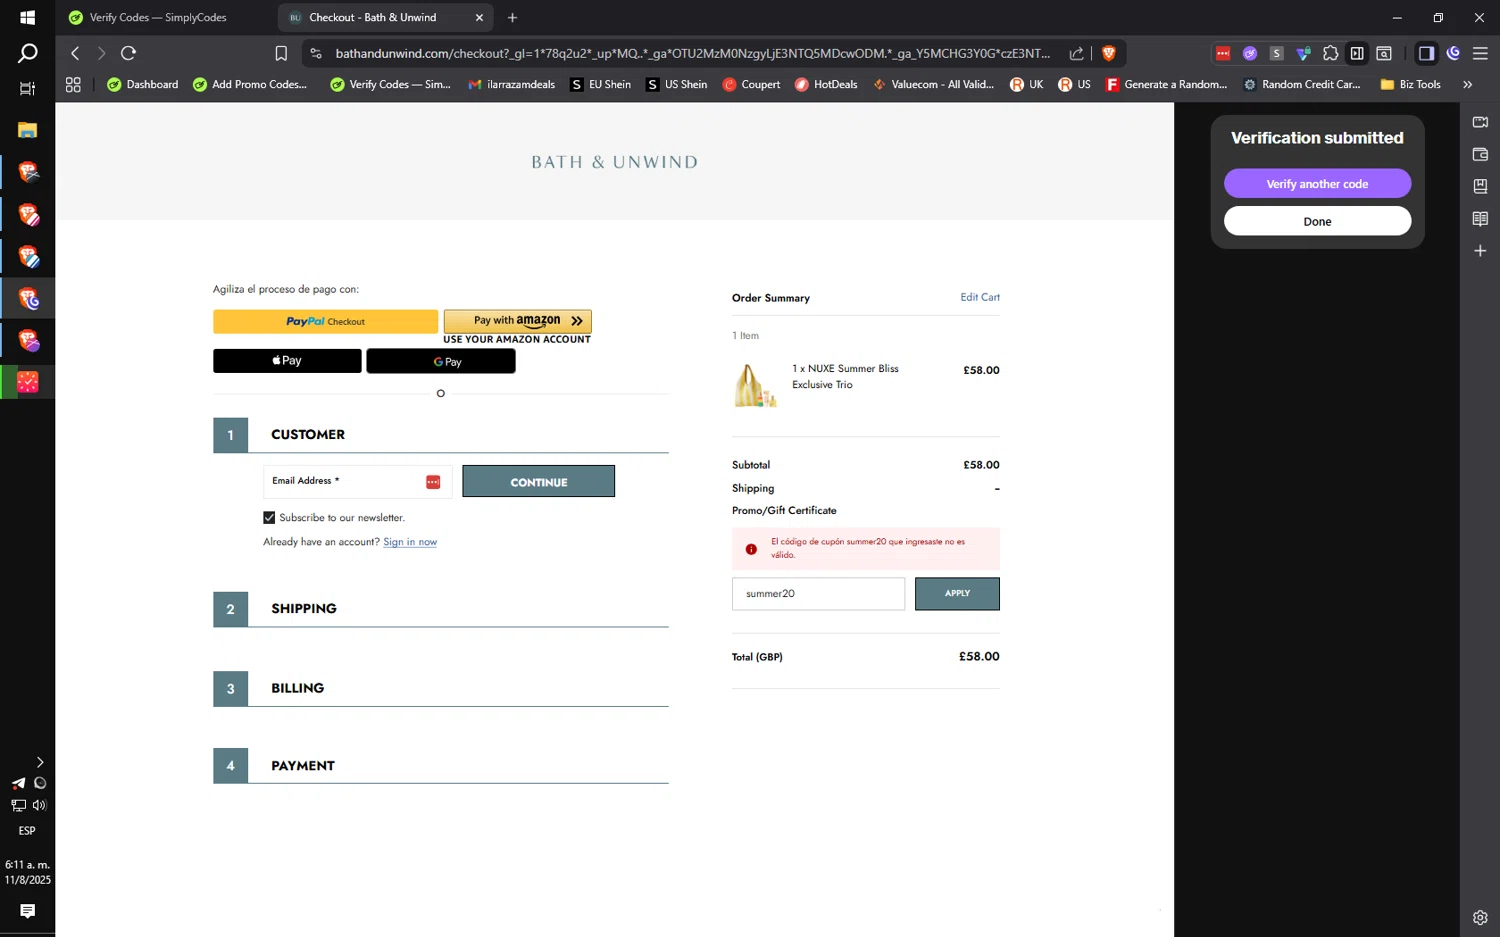Show more bookmarks with the double chevron
Image resolution: width=1500 pixels, height=937 pixels.
point(1467,85)
